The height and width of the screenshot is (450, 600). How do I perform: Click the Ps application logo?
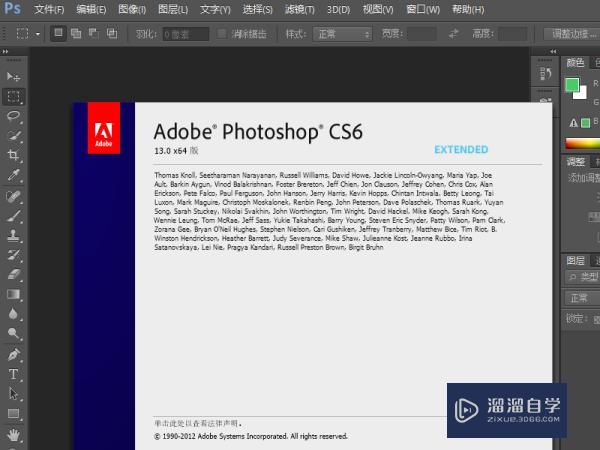pyautogui.click(x=12, y=8)
